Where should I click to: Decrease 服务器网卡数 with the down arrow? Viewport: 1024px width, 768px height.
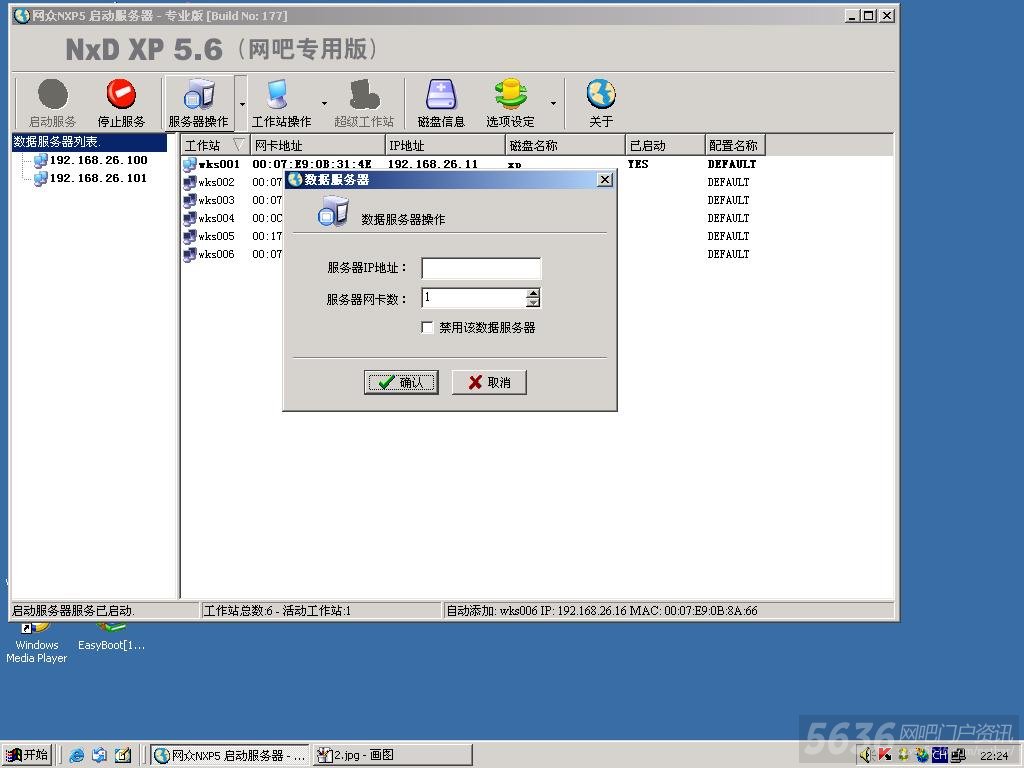(x=533, y=302)
